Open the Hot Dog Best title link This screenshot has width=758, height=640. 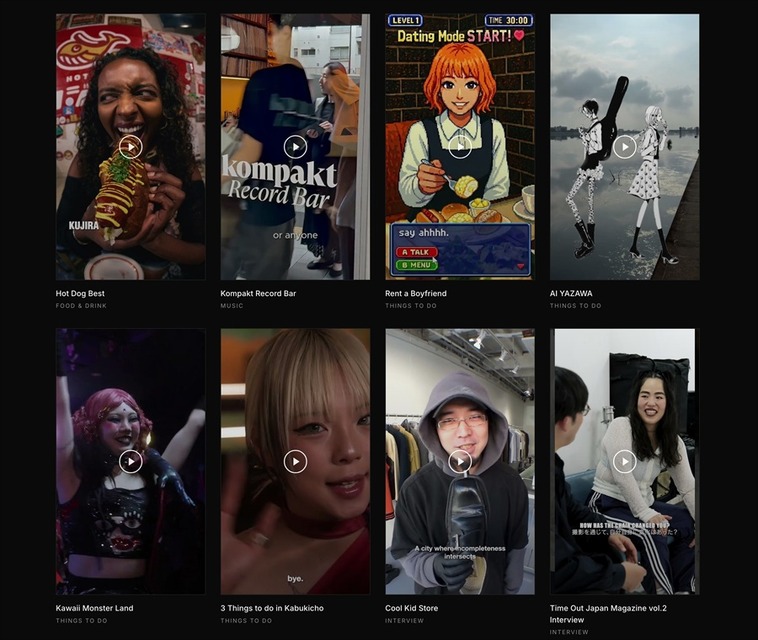click(80, 293)
